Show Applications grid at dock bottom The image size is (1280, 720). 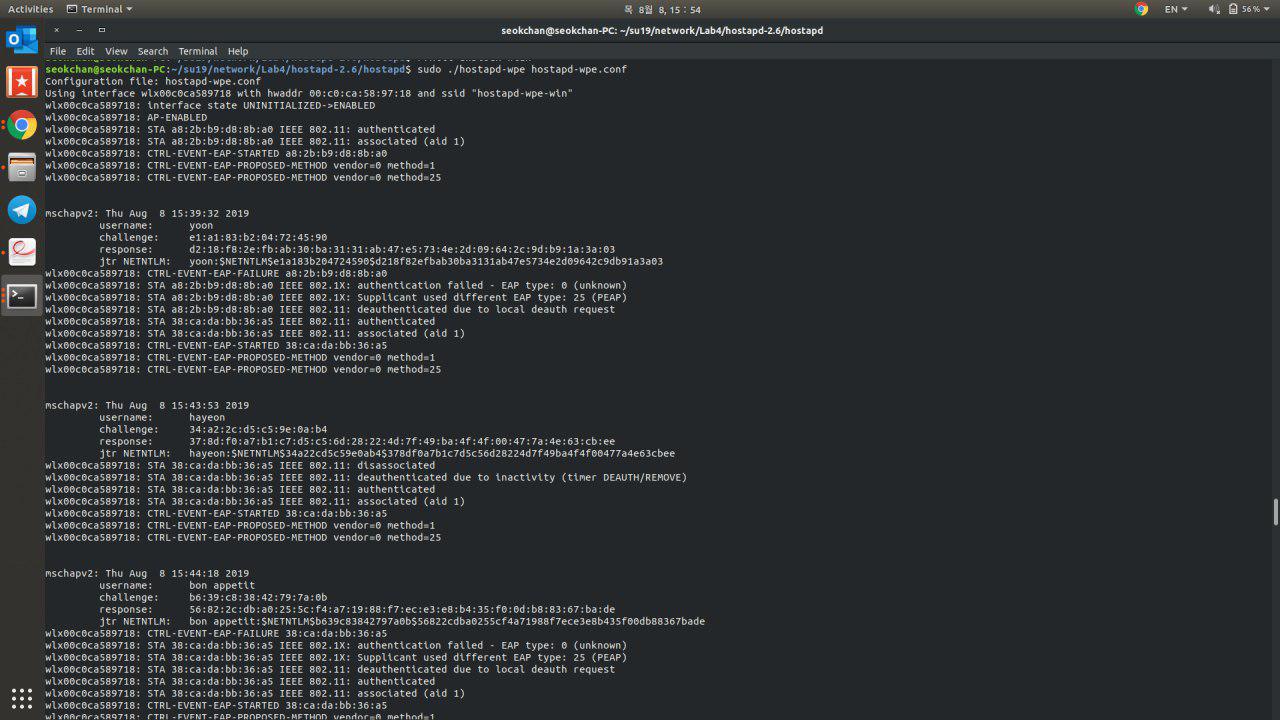coord(22,698)
